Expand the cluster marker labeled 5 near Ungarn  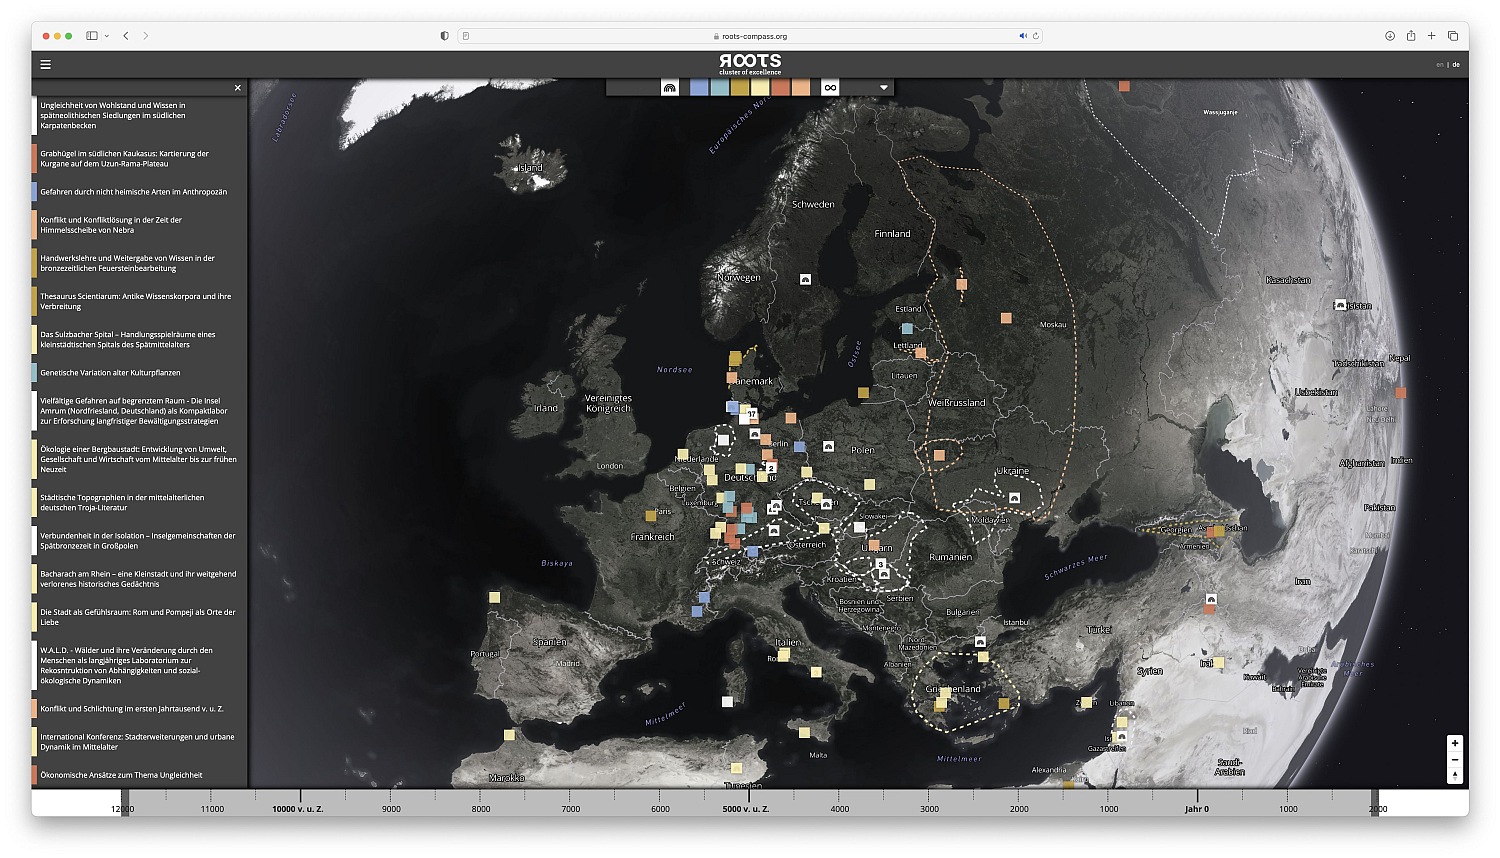880,565
